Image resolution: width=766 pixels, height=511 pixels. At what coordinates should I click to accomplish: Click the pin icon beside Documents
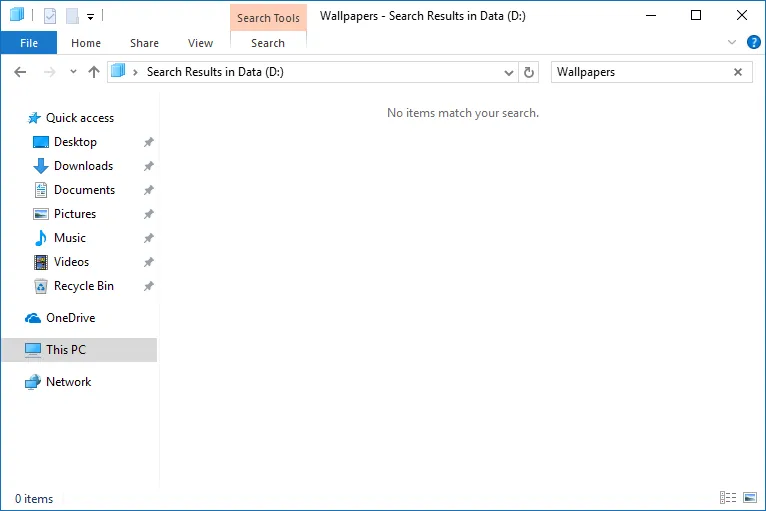(149, 190)
